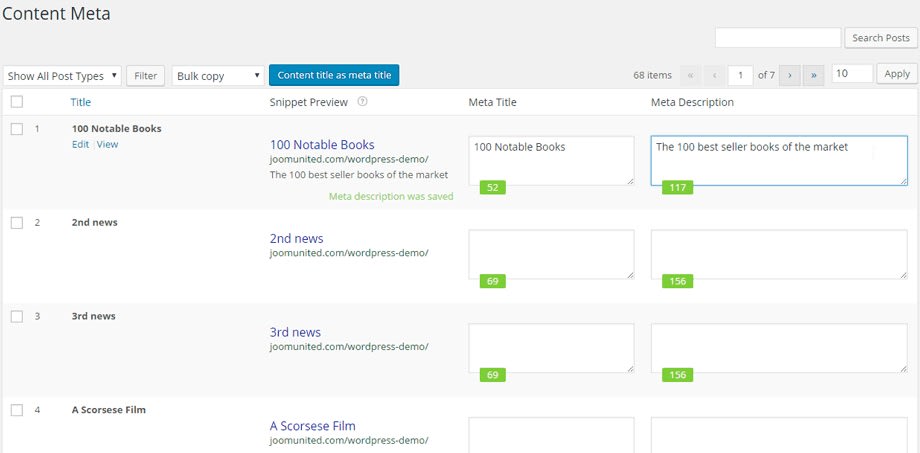The image size is (920, 453).
Task: Focus the search posts text field
Action: pyautogui.click(x=778, y=38)
